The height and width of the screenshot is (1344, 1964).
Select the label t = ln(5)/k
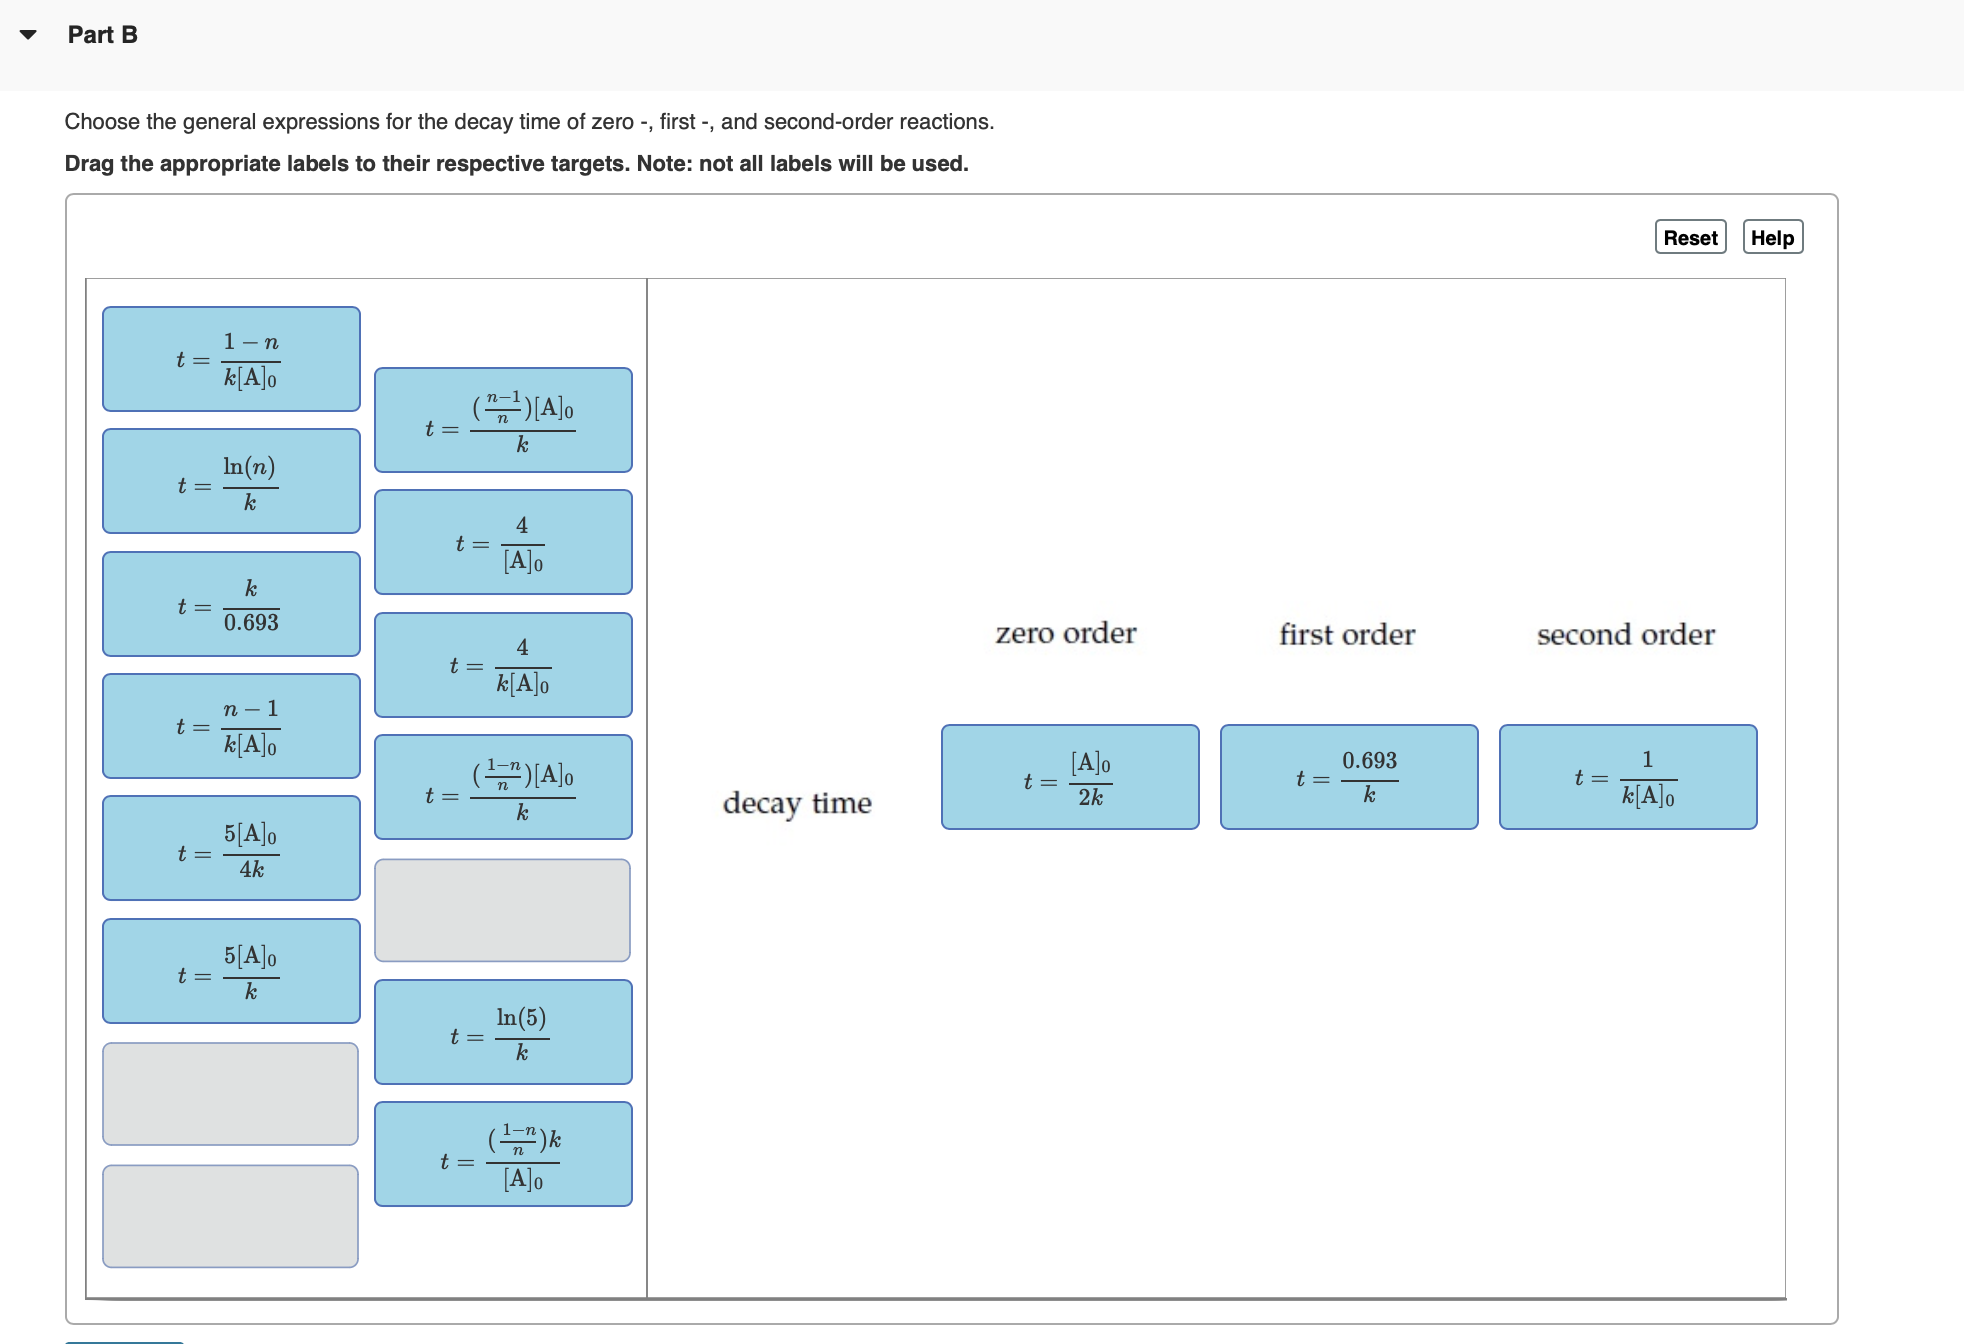tap(503, 1032)
